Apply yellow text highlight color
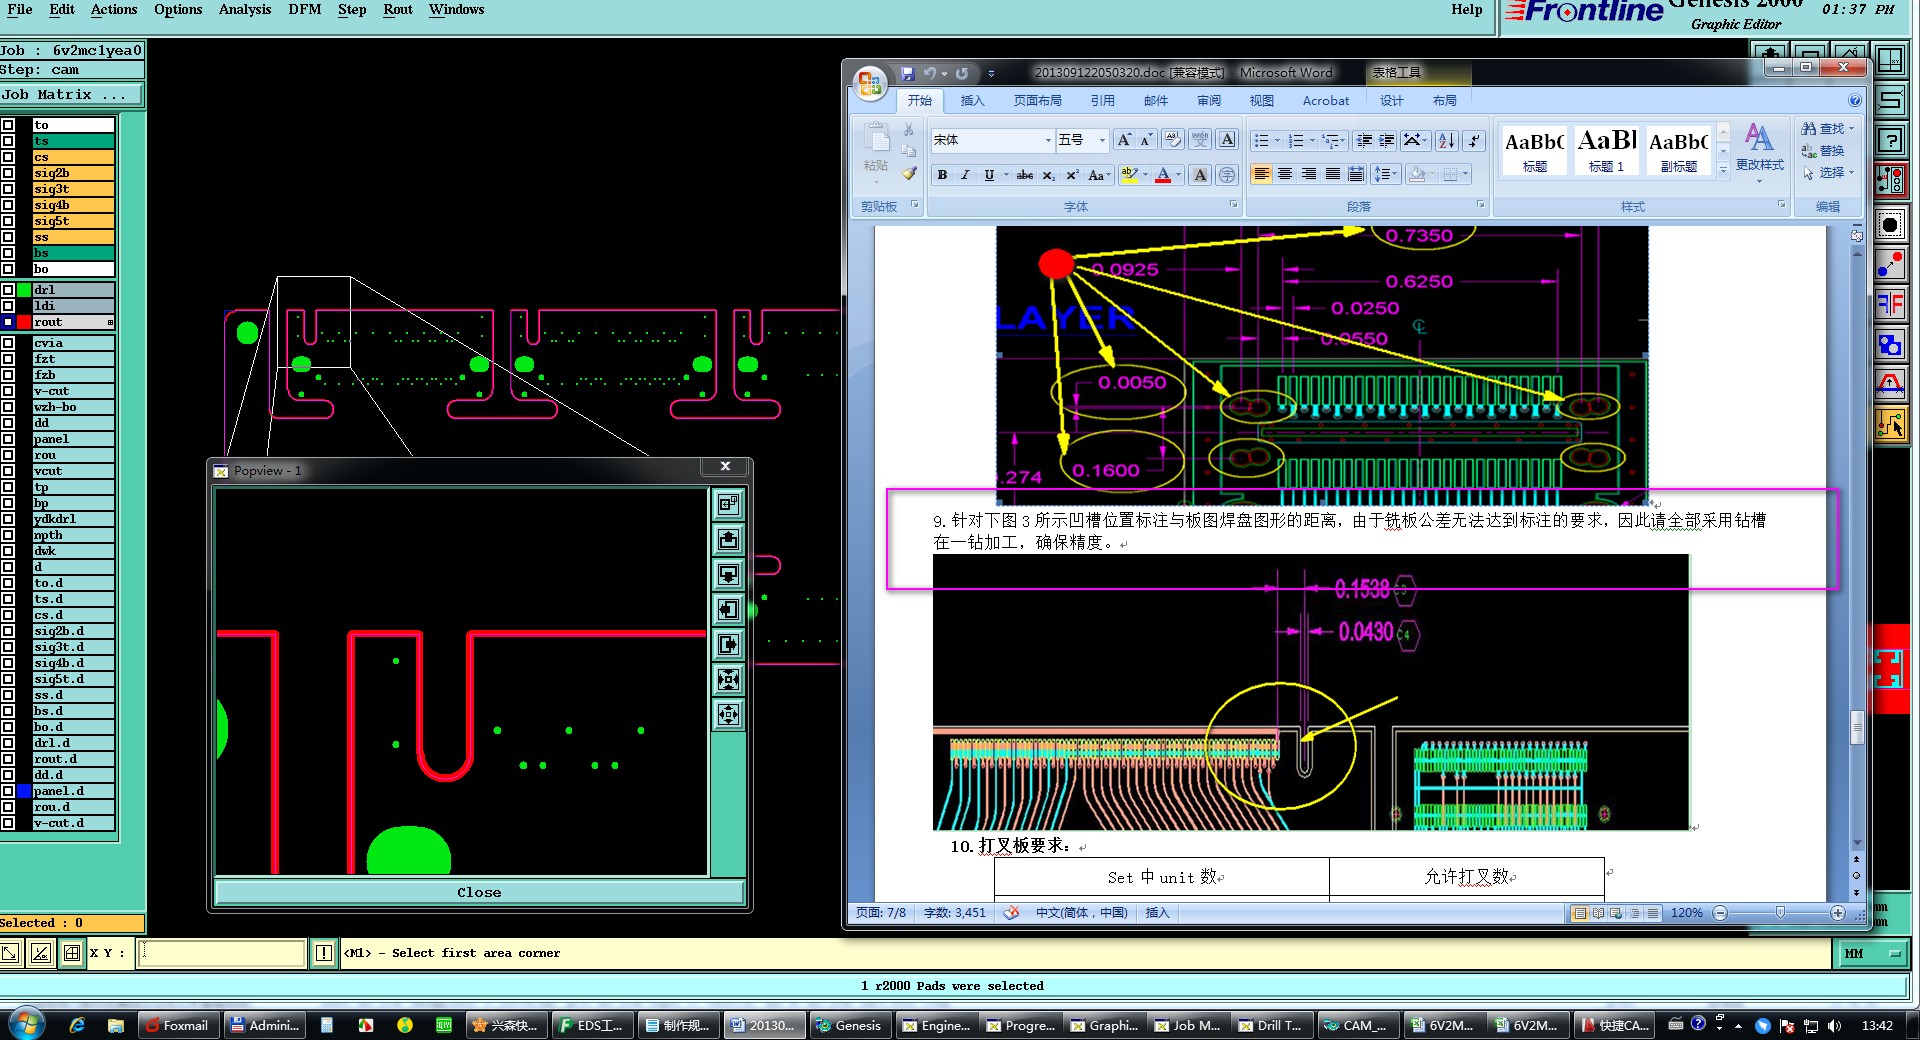Image resolution: width=1920 pixels, height=1040 pixels. 1129,175
